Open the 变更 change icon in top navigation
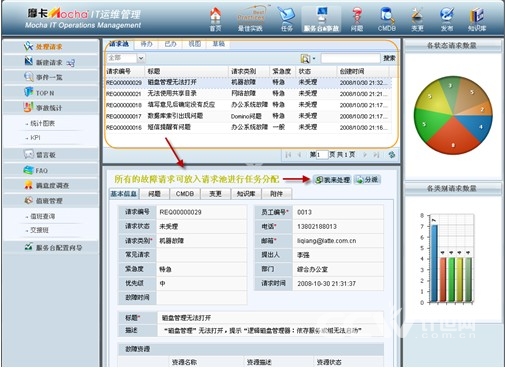Image resolution: width=505 pixels, height=368 pixels. (417, 19)
